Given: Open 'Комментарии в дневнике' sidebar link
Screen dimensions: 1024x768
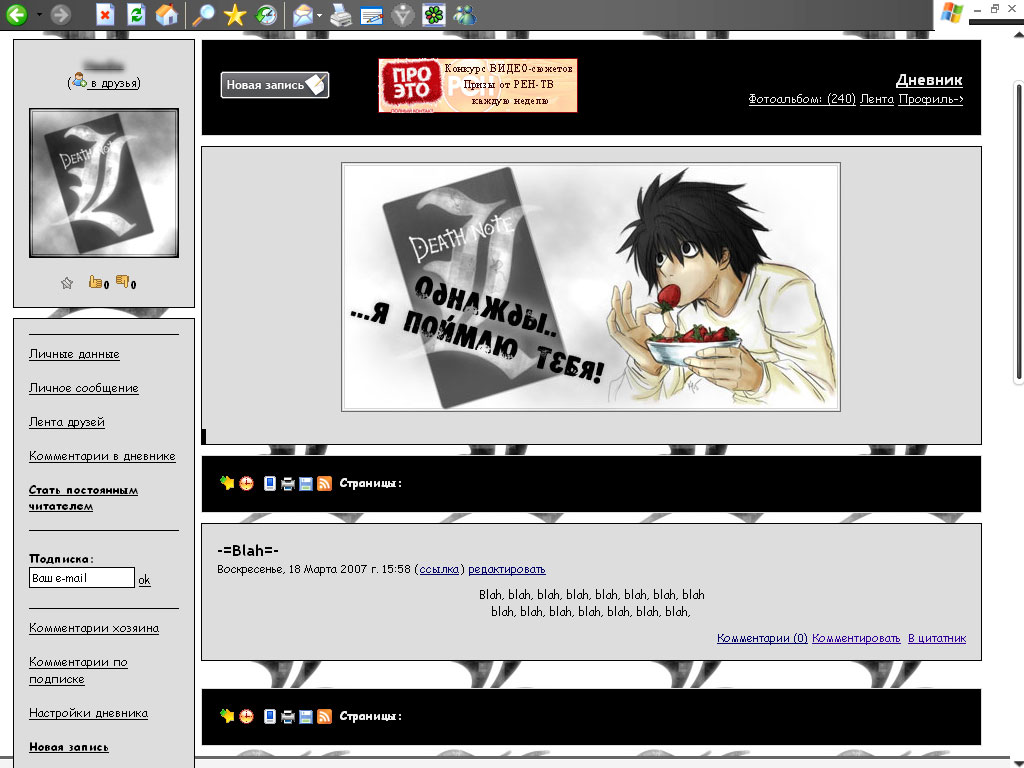Looking at the screenshot, I should tap(103, 456).
